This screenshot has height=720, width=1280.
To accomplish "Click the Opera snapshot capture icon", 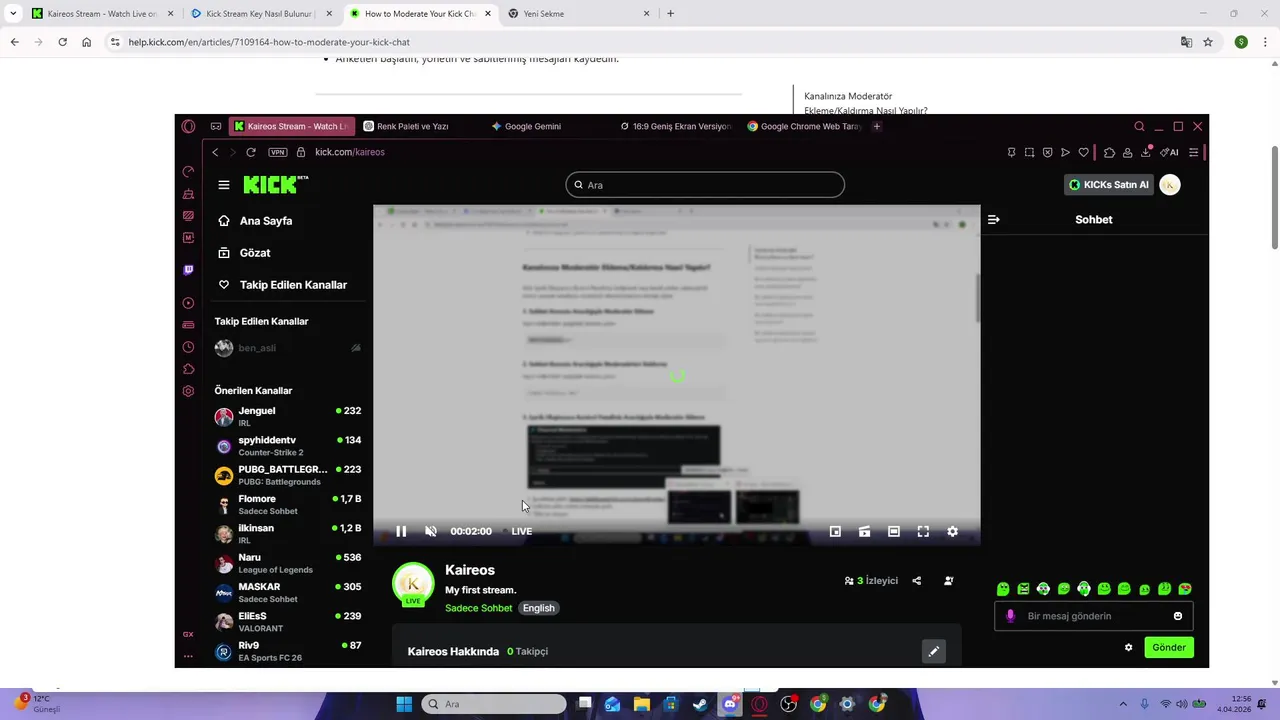I will click(1029, 153).
